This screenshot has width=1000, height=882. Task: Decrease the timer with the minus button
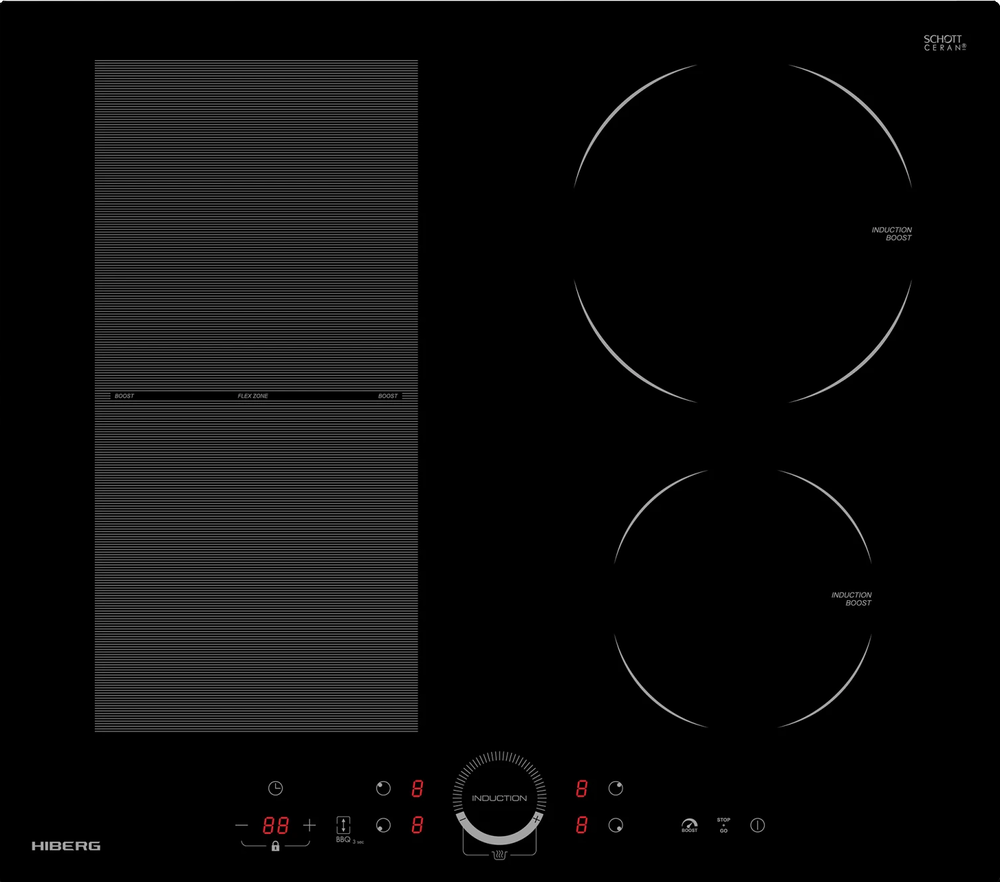(x=241, y=825)
